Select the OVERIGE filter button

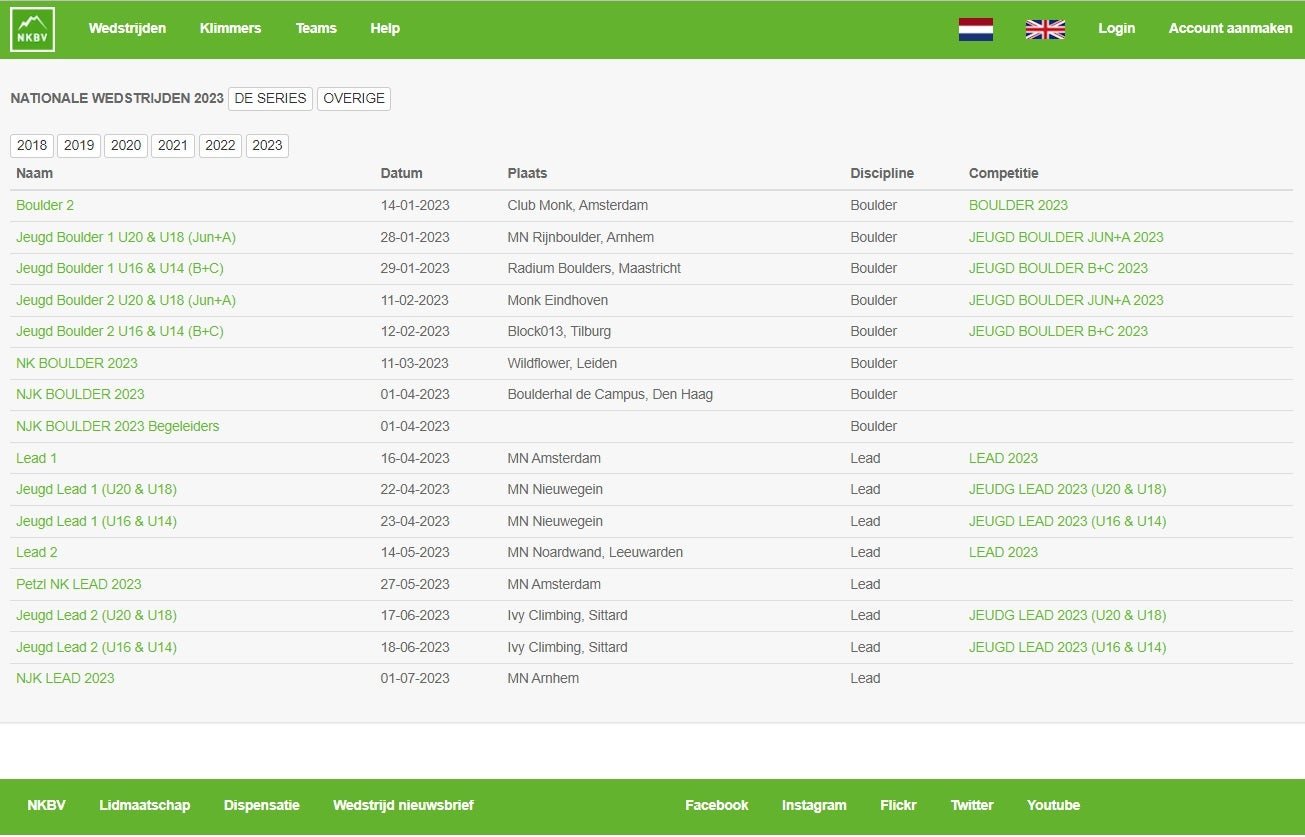(354, 98)
